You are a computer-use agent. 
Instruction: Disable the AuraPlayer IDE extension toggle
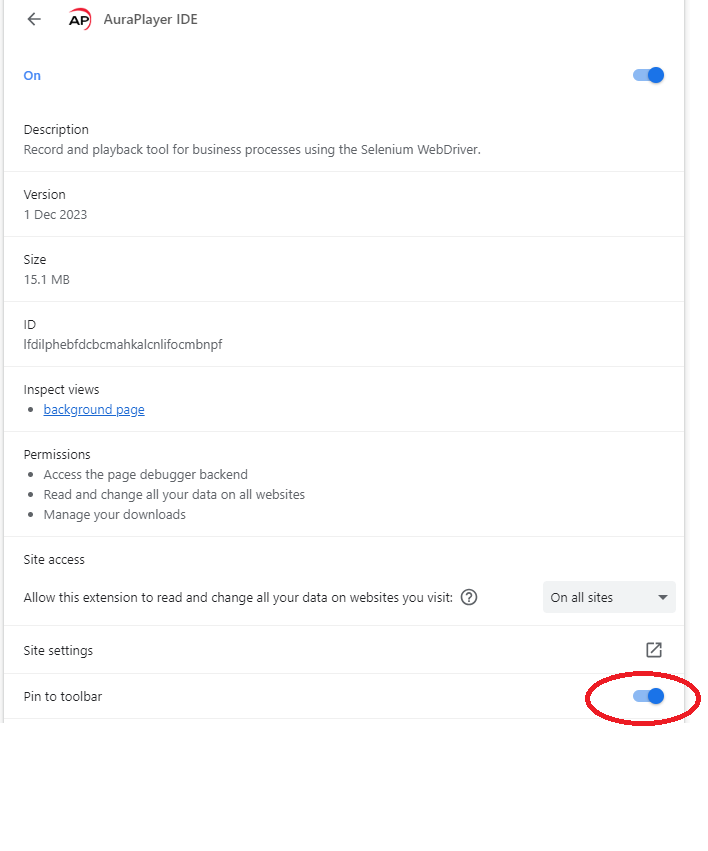tap(648, 75)
